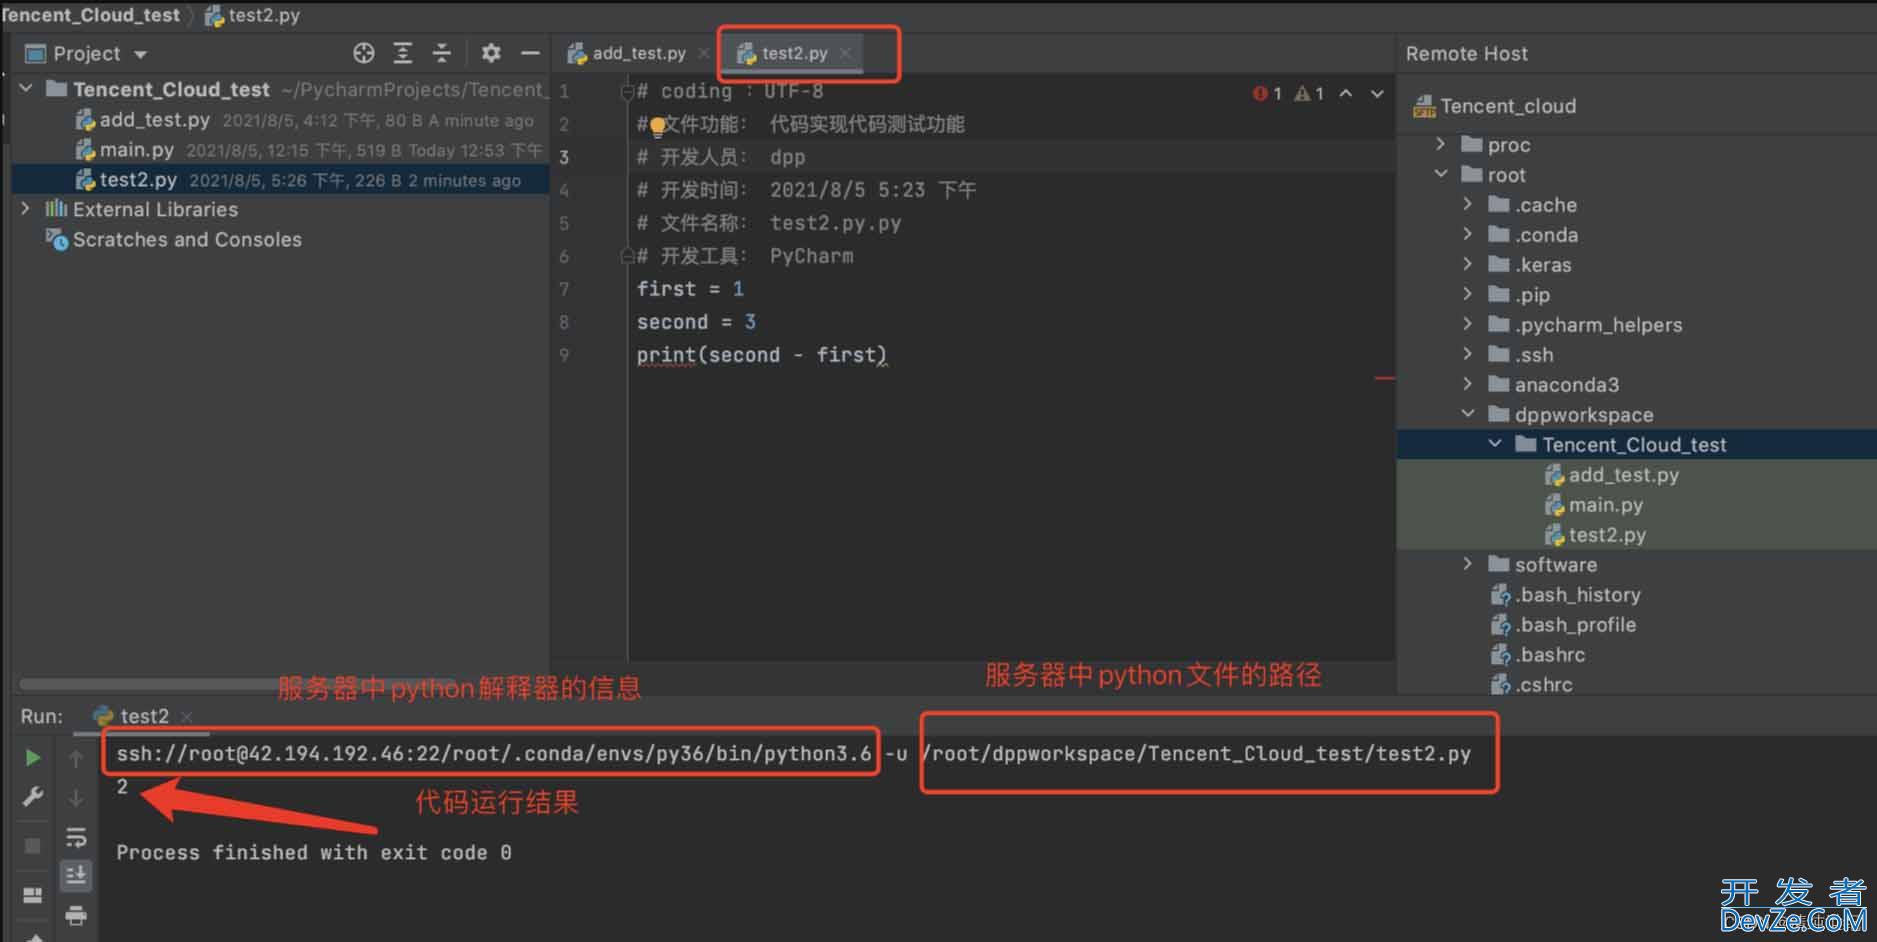Open run configuration wrench icon
Image resolution: width=1877 pixels, height=942 pixels.
pyautogui.click(x=33, y=797)
